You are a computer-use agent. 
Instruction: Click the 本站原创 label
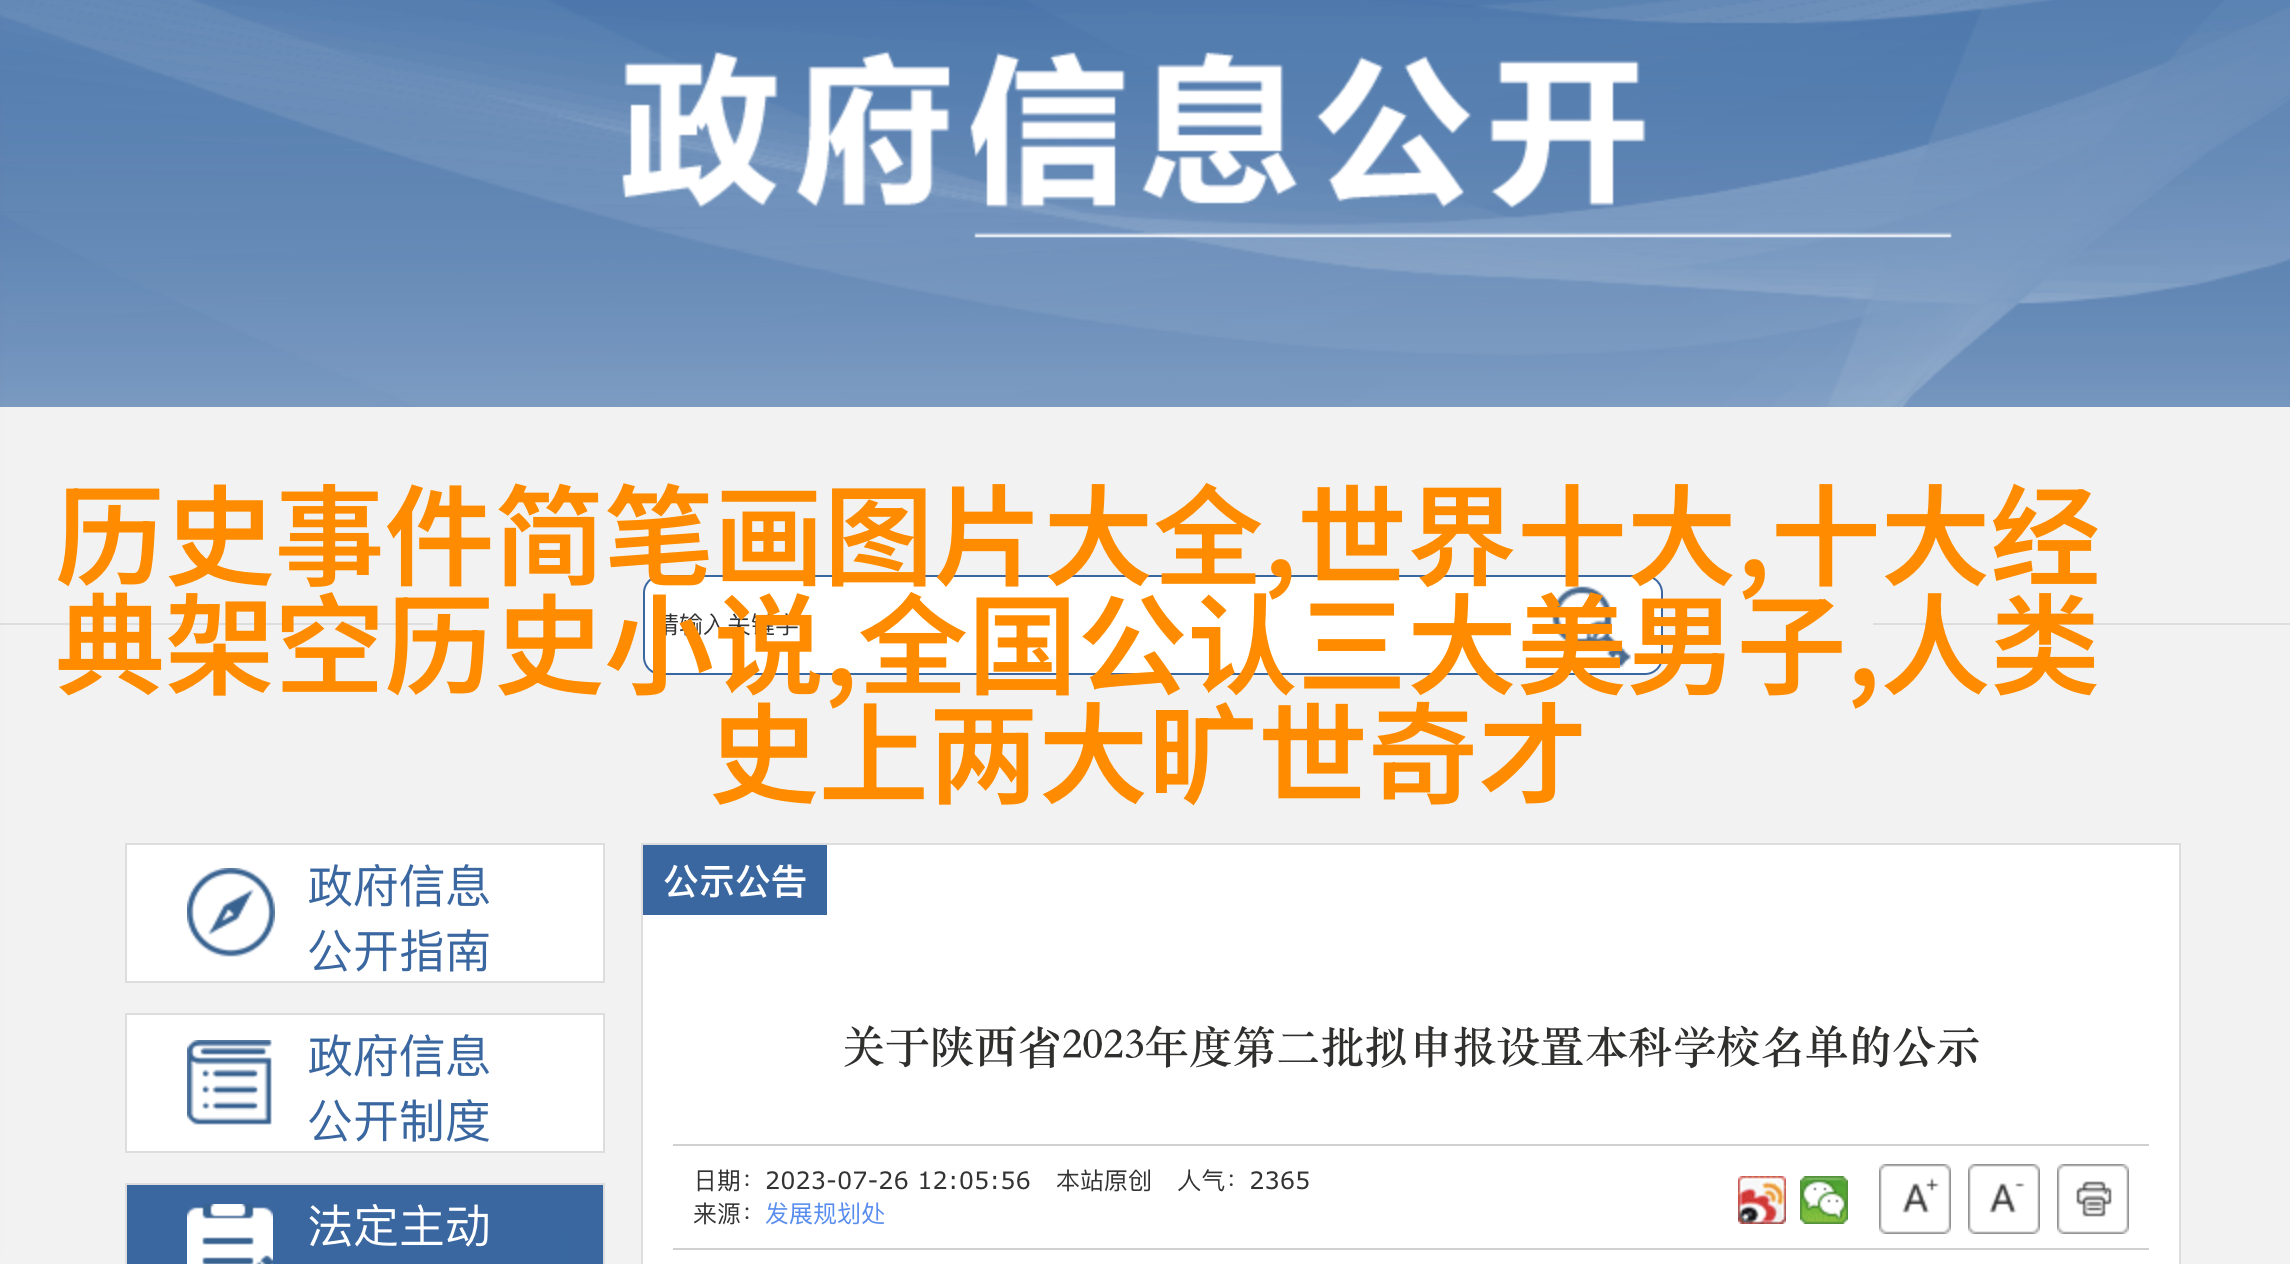[1104, 1181]
